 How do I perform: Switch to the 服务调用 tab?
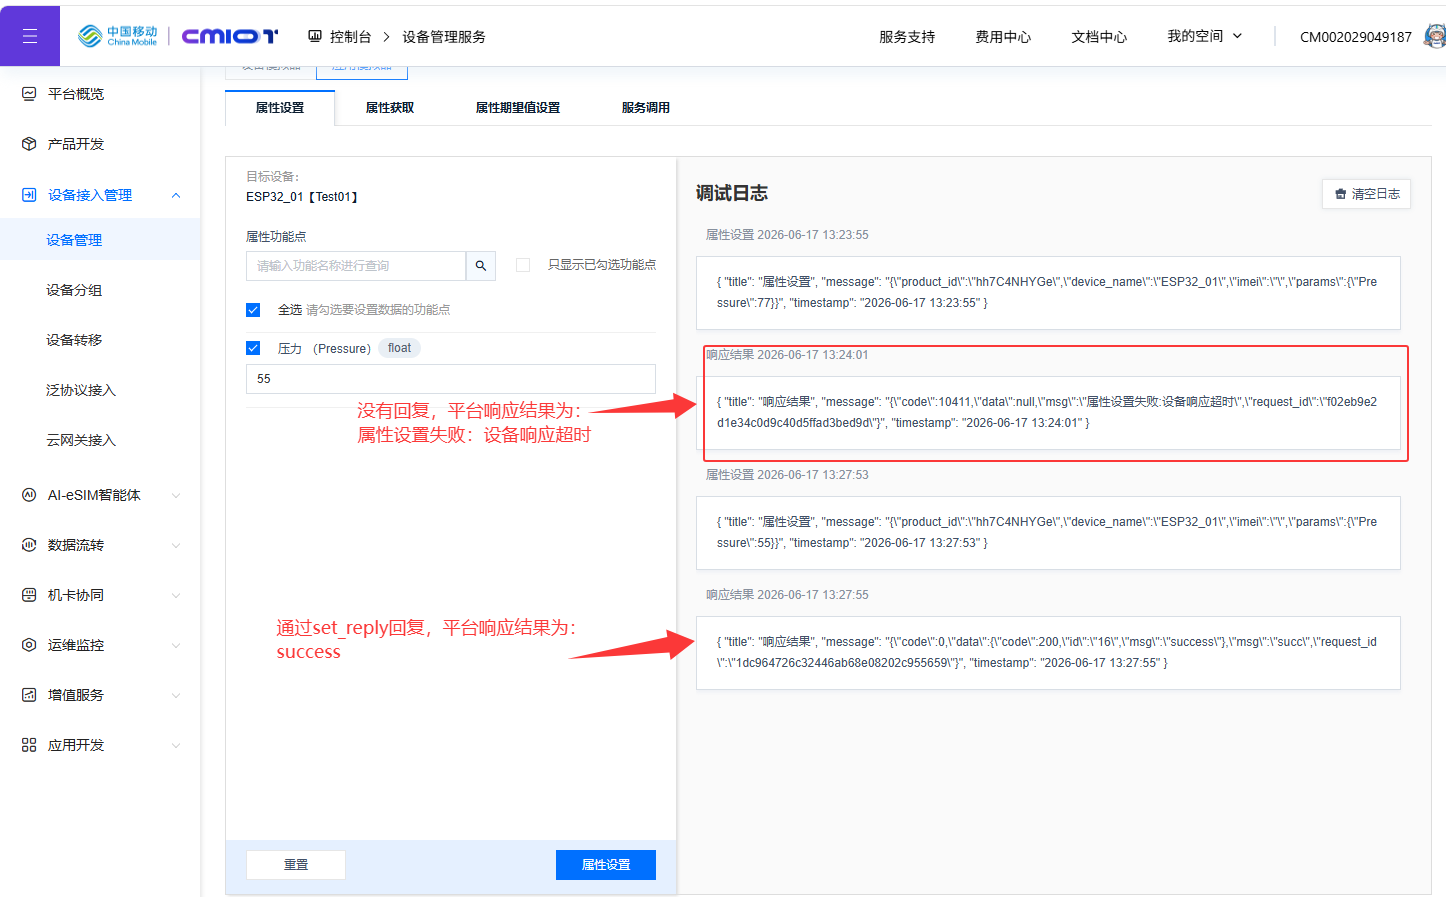[646, 108]
